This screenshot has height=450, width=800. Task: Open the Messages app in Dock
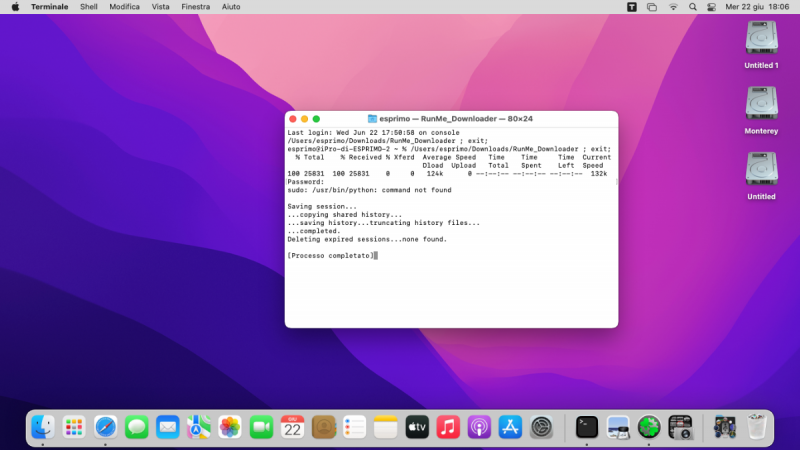(x=137, y=428)
